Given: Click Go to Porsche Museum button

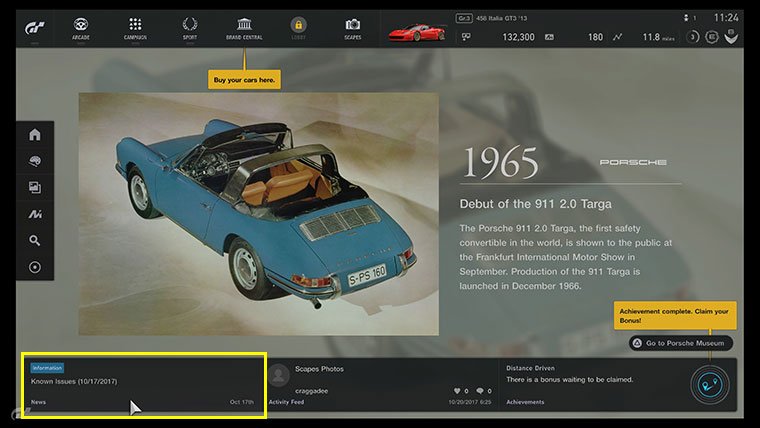Looking at the screenshot, I should click(x=681, y=343).
